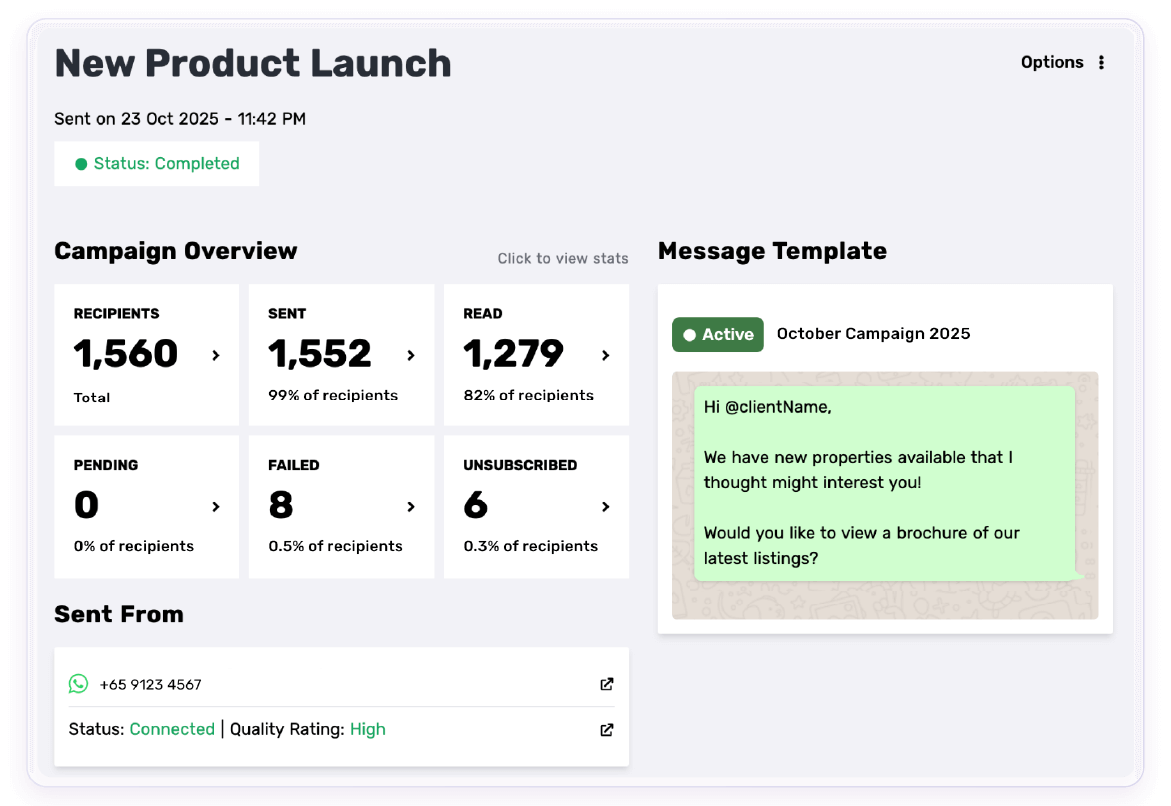Click the Failed card chevron arrow
Image resolution: width=1171 pixels, height=806 pixels.
click(x=410, y=507)
